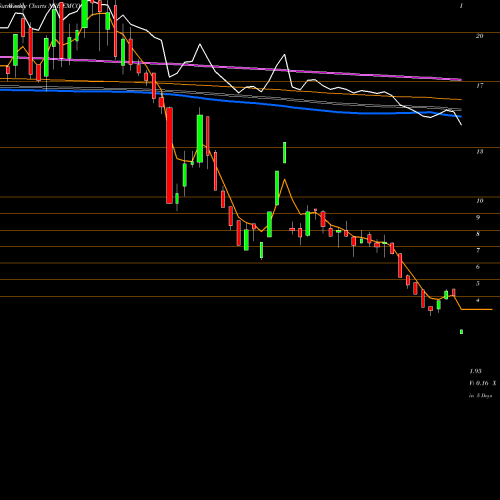This screenshot has width=500, height=500.
Task: Click the last price value 1.93
Action: tap(475, 371)
